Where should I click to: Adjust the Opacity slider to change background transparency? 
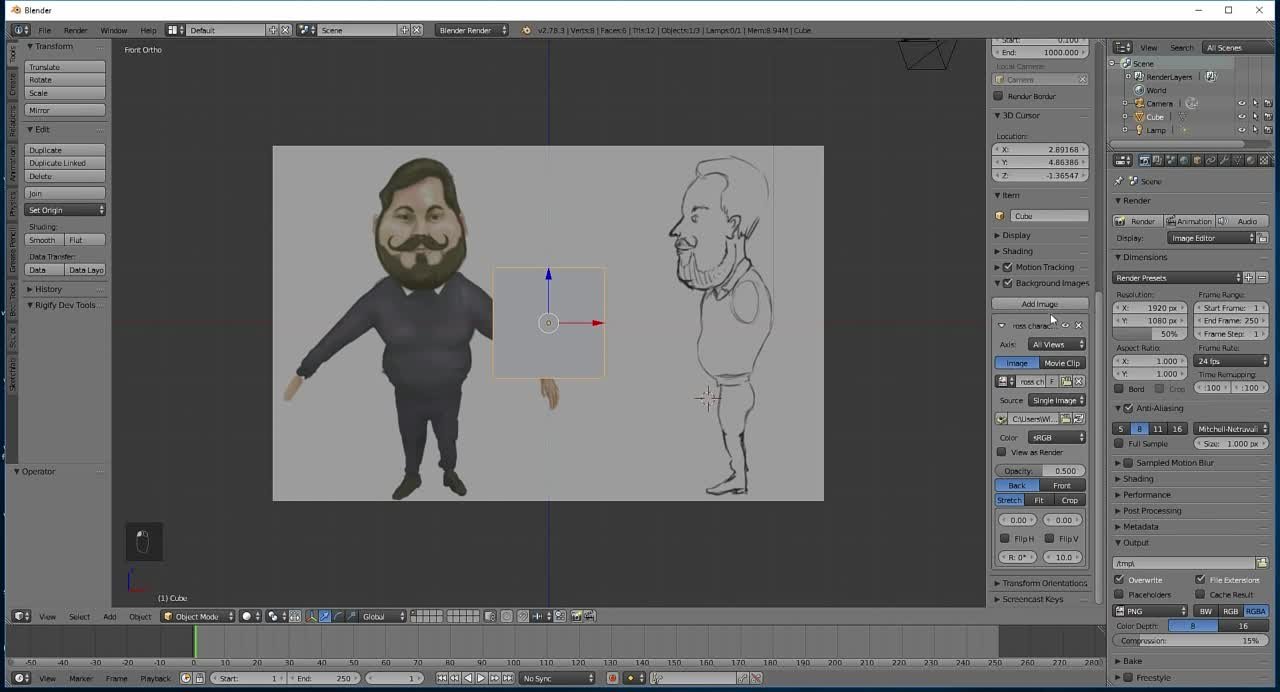[1040, 470]
